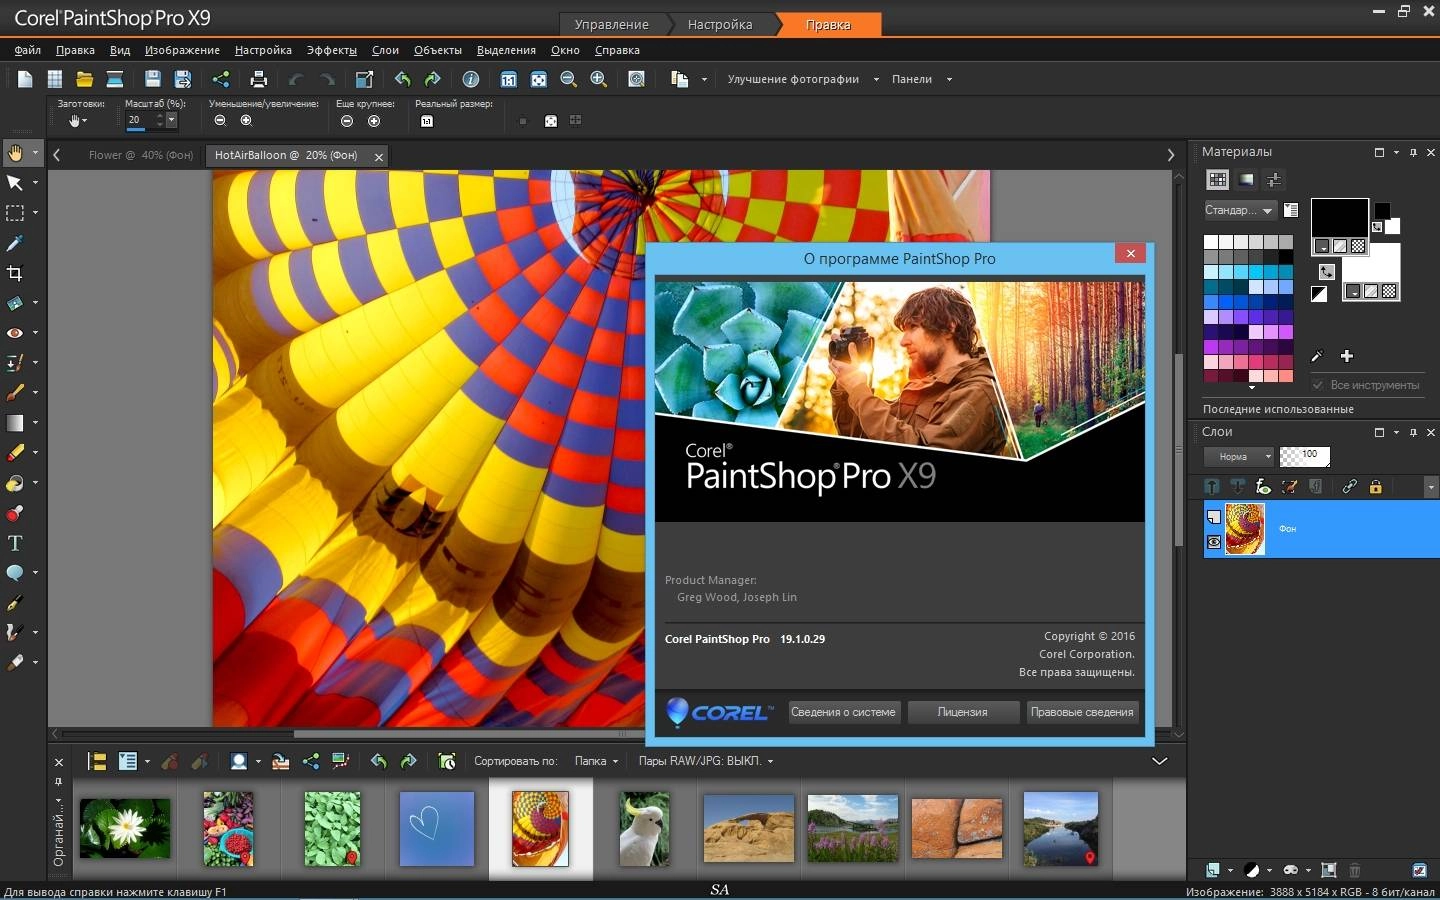Open a file using the folder icon
Image resolution: width=1440 pixels, height=900 pixels.
coord(84,79)
